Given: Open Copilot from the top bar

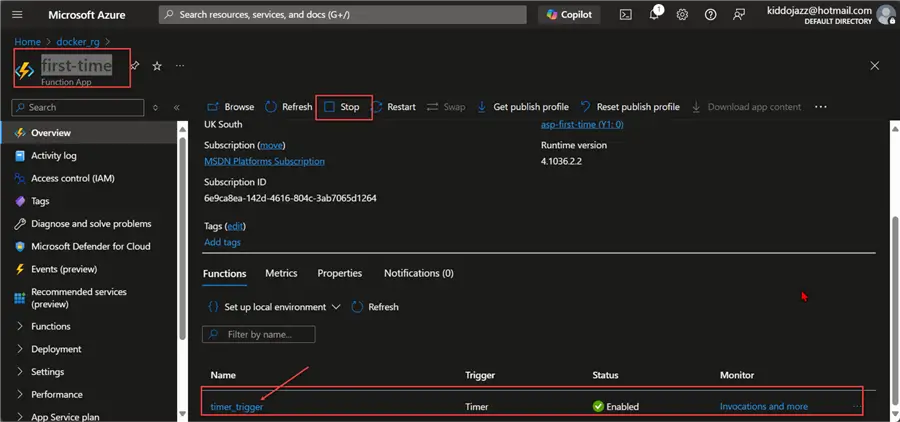Looking at the screenshot, I should [569, 15].
